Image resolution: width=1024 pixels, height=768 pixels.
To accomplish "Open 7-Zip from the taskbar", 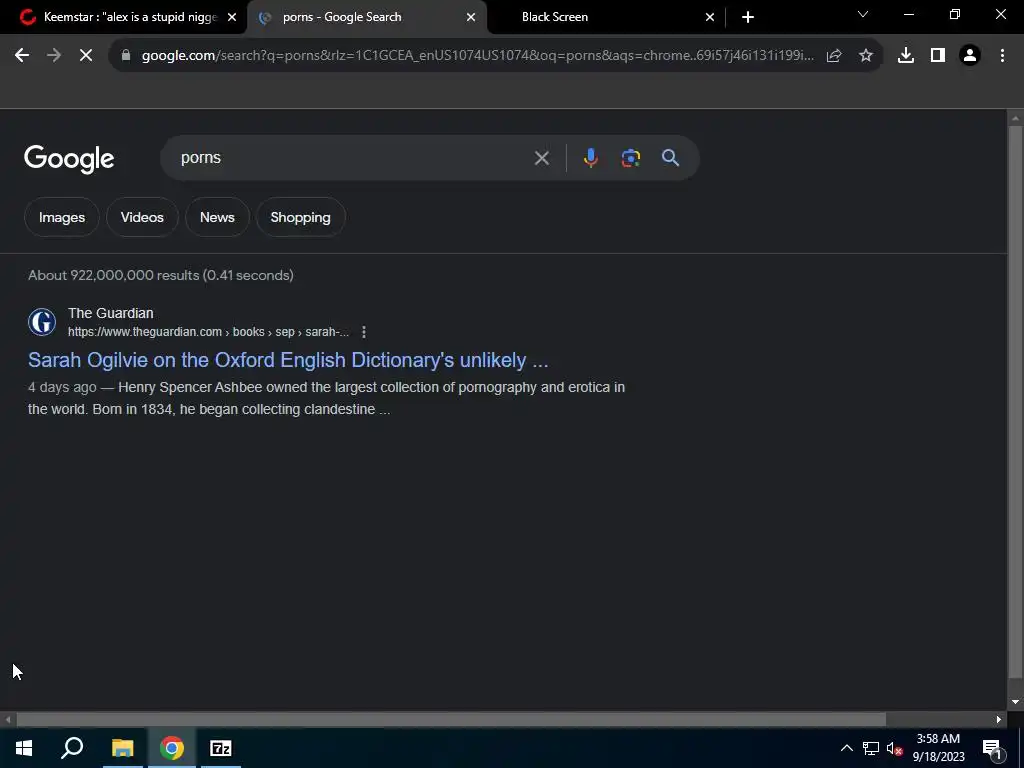I will (x=221, y=748).
